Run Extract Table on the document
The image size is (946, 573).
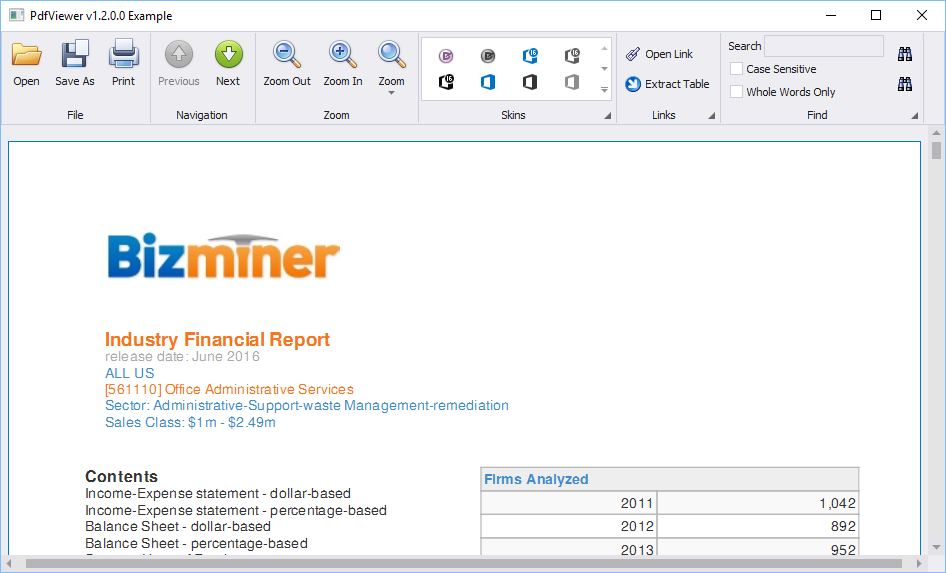point(667,84)
